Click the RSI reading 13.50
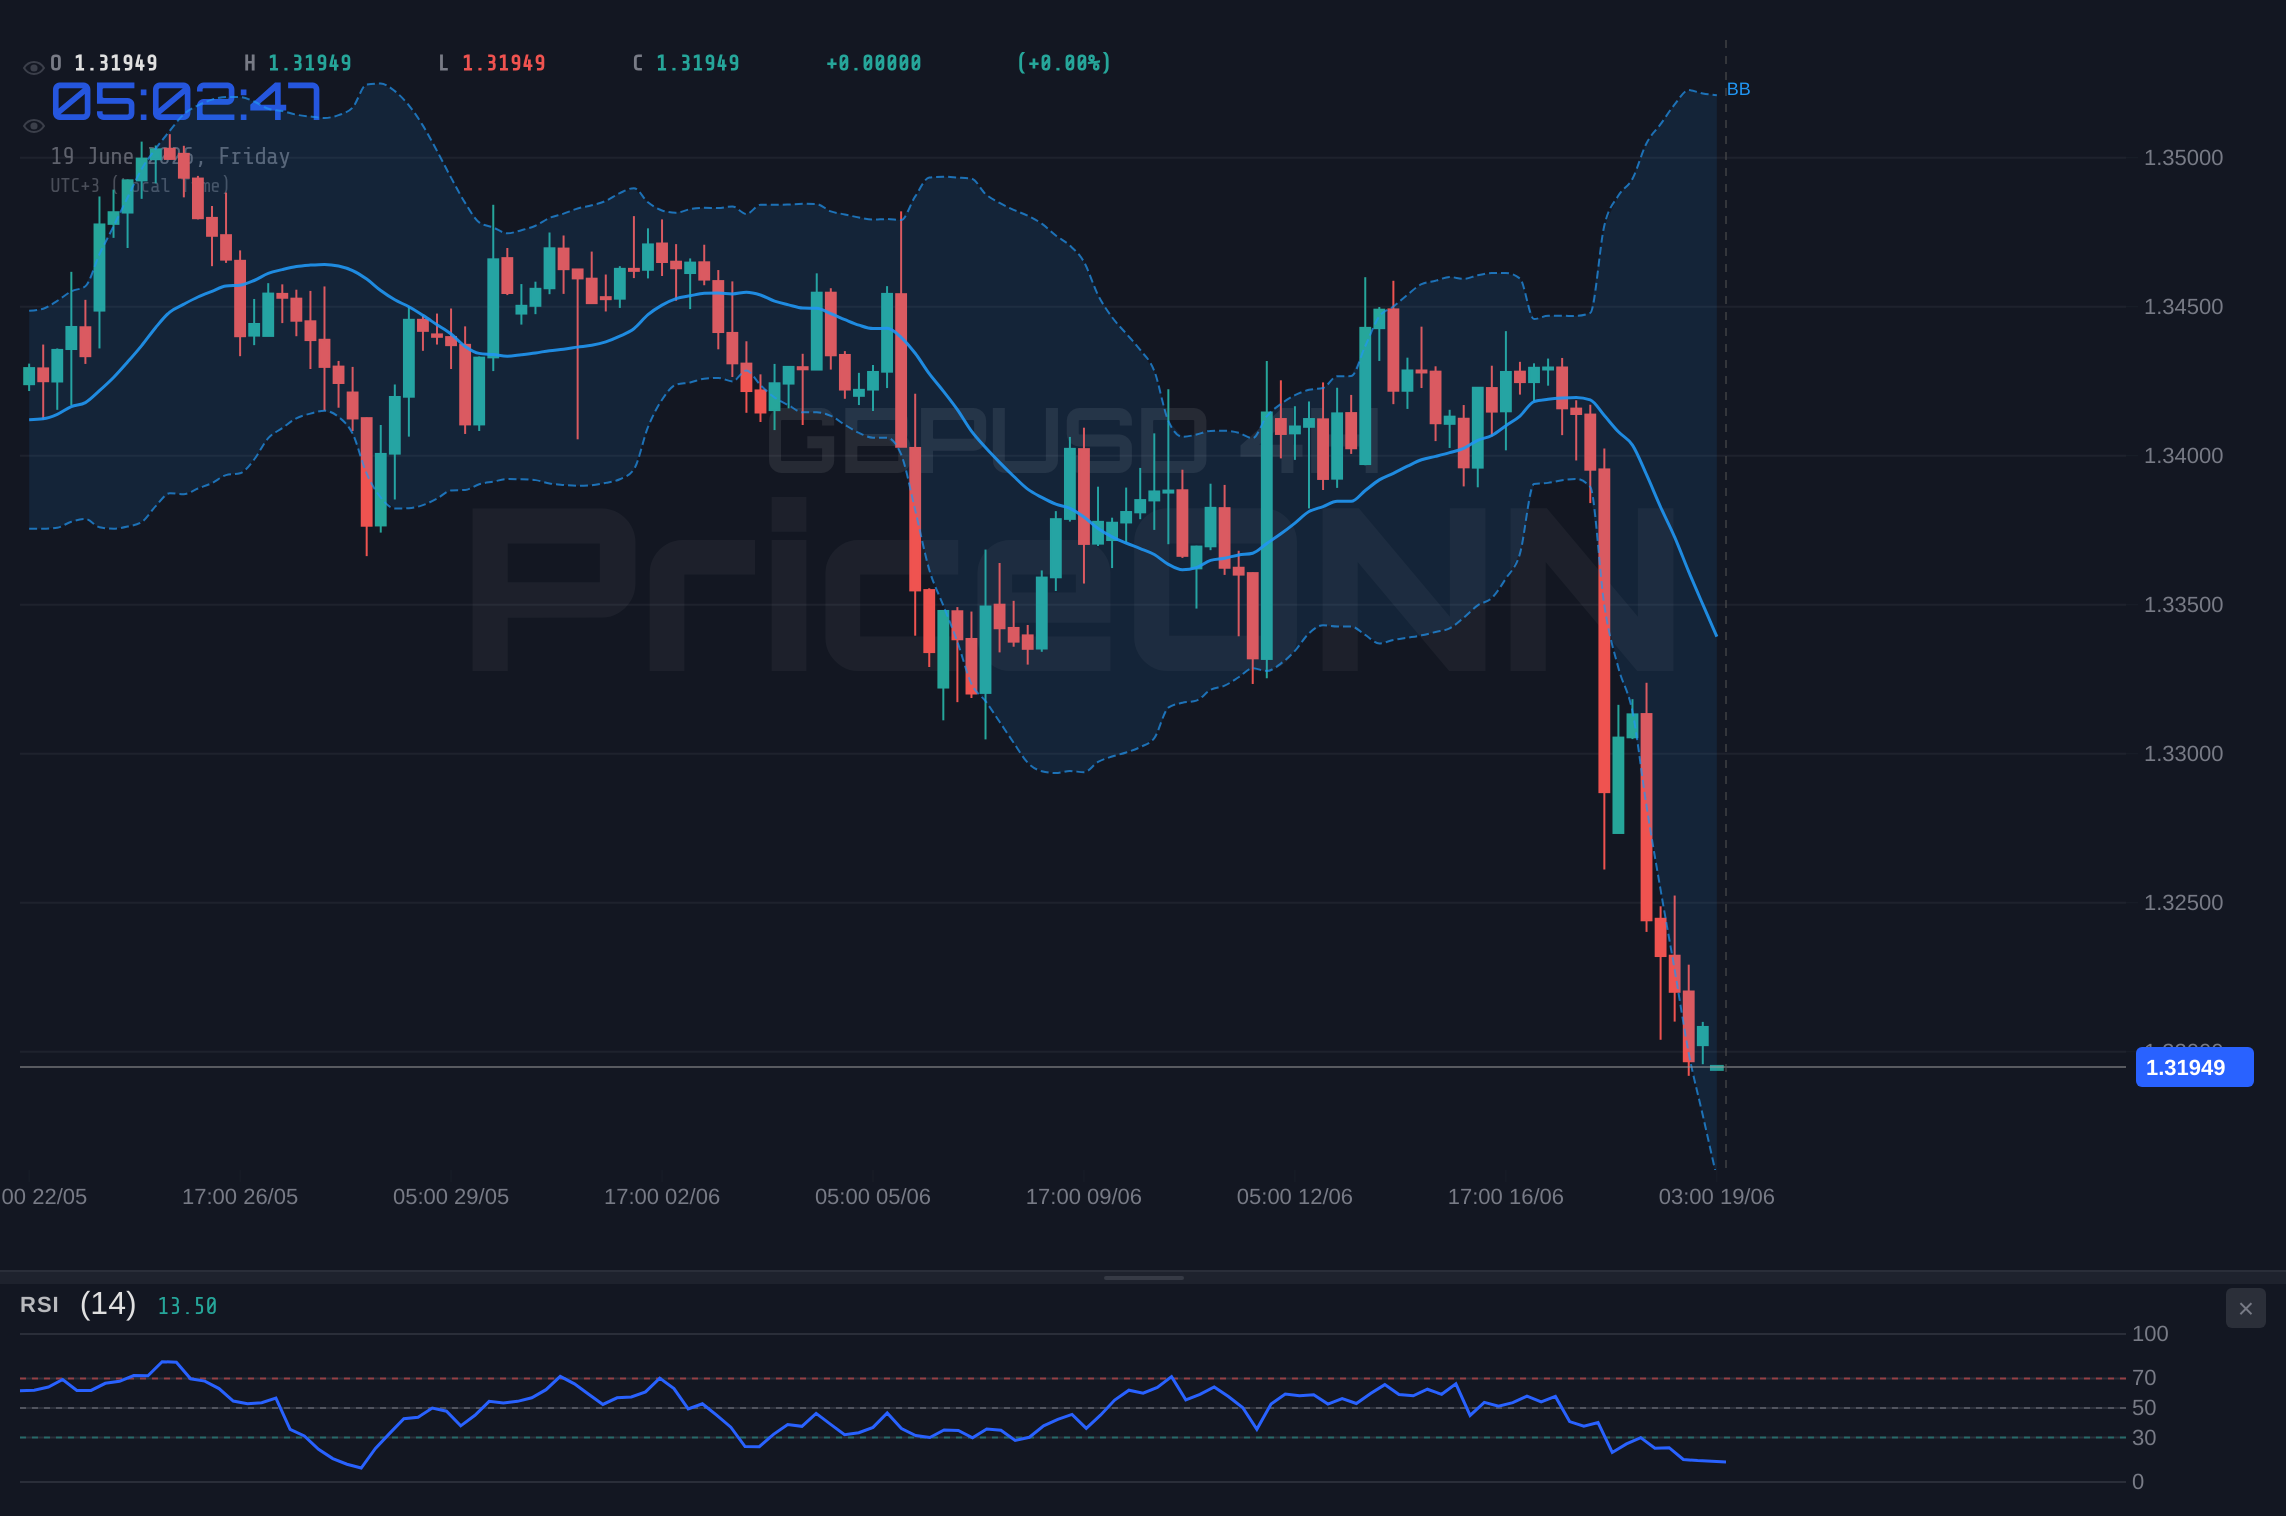 pos(187,1306)
